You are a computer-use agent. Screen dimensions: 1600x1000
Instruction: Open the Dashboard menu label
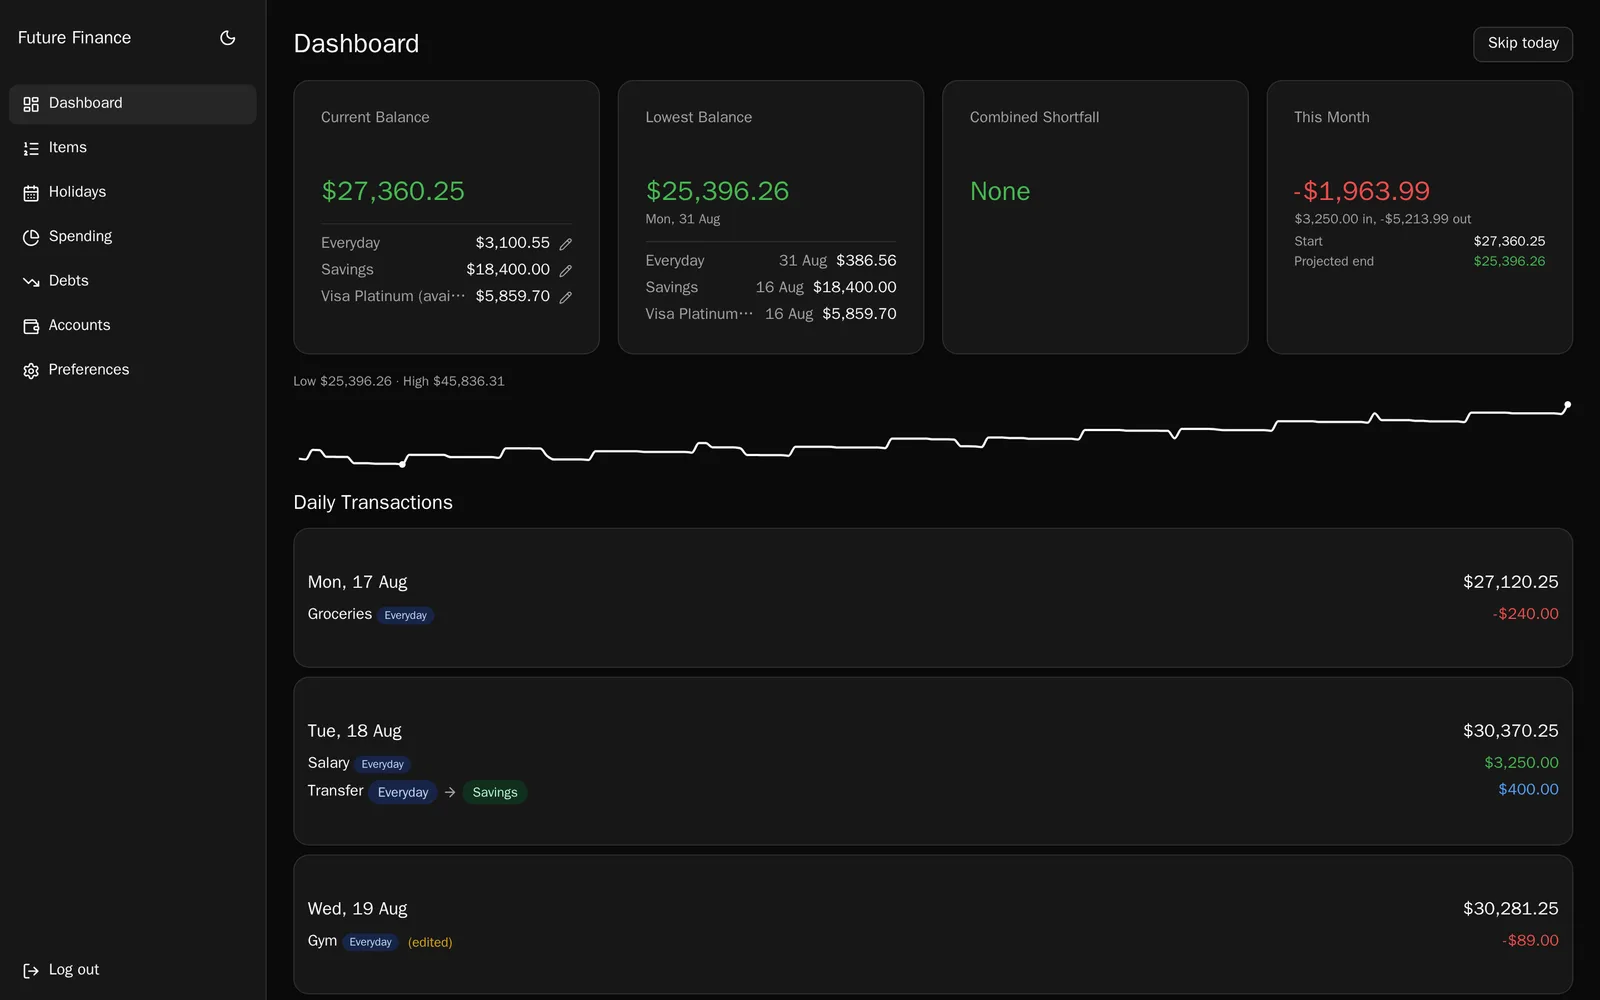[86, 103]
